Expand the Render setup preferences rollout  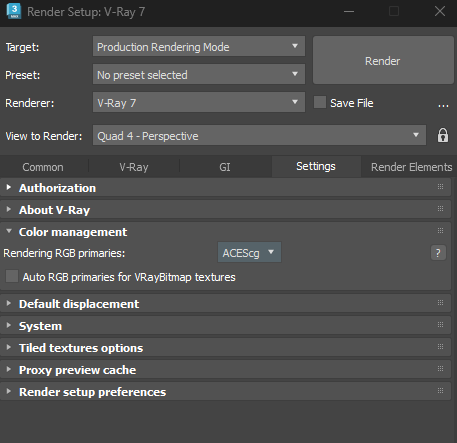click(x=225, y=392)
